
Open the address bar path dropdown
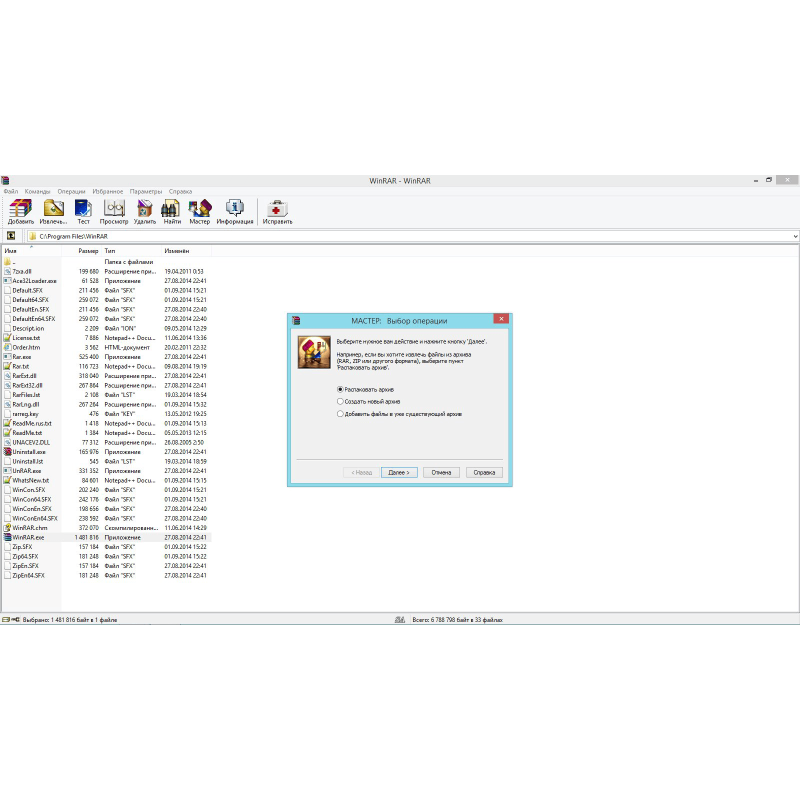point(795,235)
